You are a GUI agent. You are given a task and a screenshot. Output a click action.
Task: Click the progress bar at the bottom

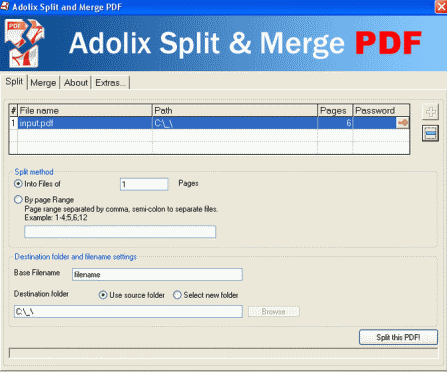223,353
